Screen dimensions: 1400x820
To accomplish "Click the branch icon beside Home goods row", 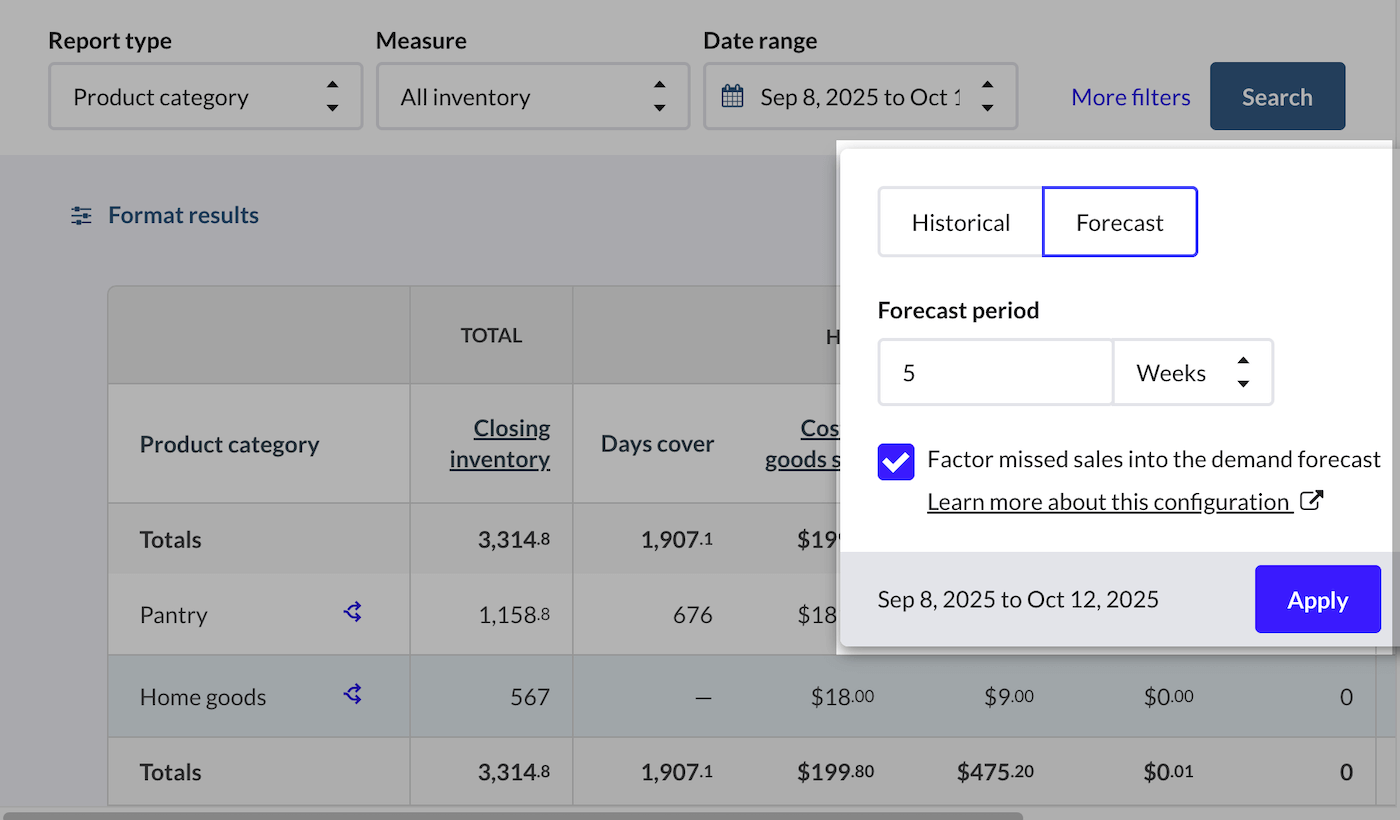I will [352, 694].
